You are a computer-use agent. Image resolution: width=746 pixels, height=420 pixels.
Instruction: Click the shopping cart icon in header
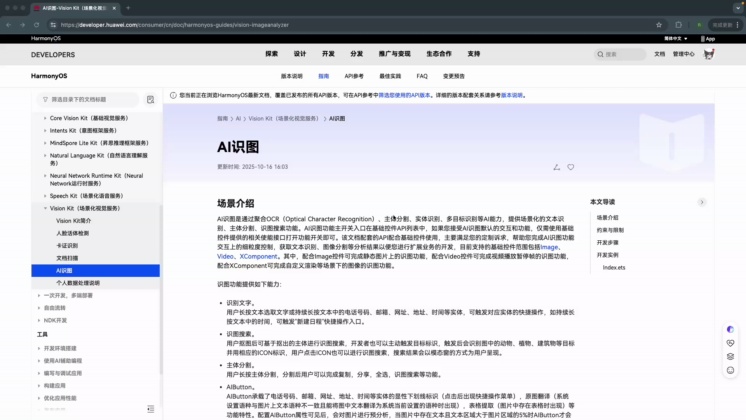point(709,54)
